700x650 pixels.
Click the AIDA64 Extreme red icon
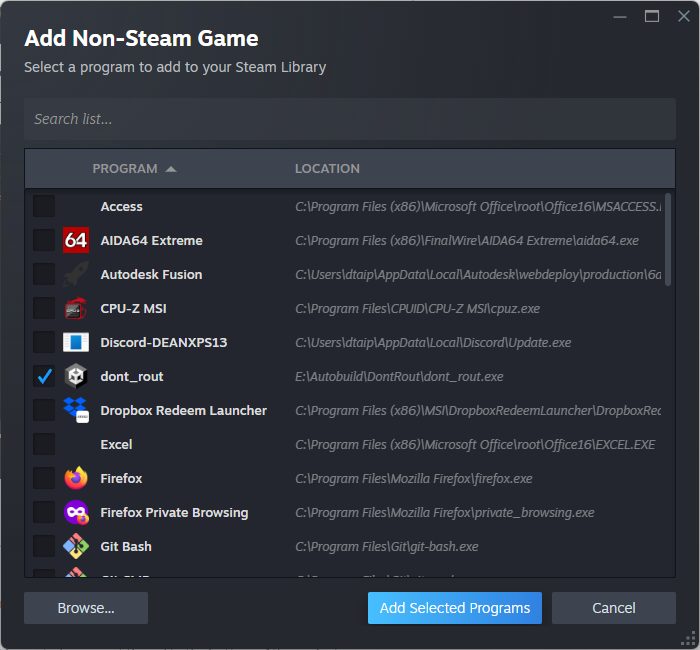click(76, 240)
